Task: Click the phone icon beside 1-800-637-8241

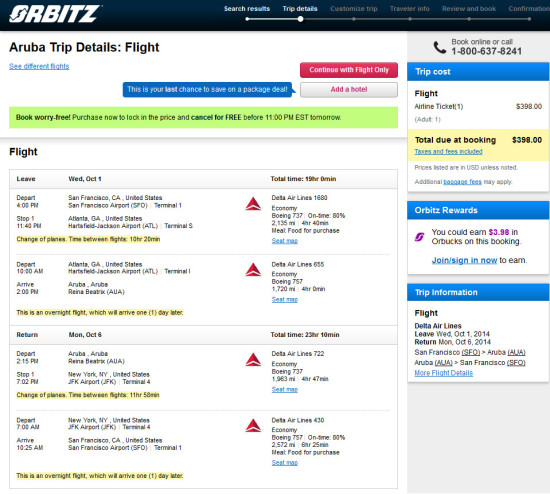Action: tap(440, 47)
